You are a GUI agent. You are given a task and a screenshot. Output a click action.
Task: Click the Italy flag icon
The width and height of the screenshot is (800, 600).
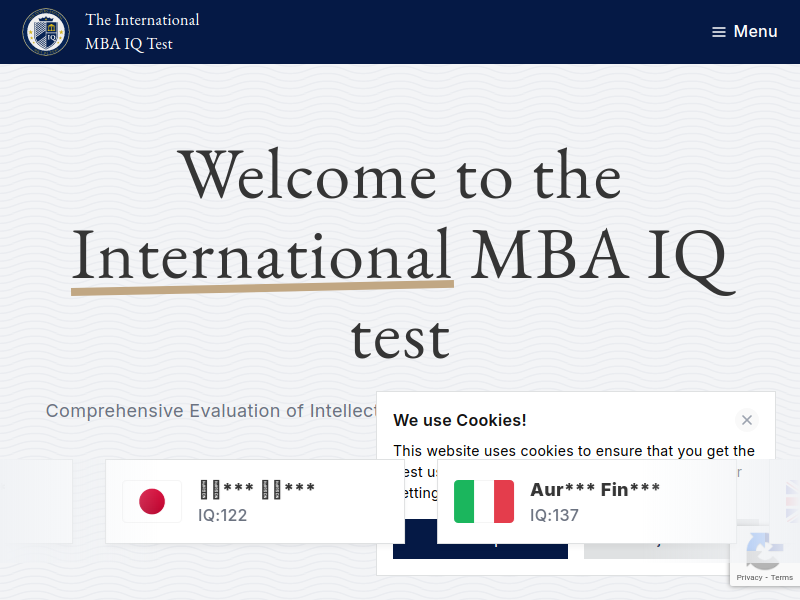(x=484, y=501)
